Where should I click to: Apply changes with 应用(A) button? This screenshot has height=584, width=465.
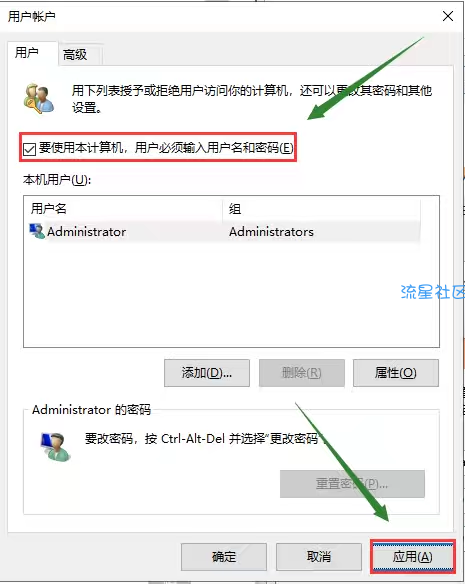tap(413, 557)
